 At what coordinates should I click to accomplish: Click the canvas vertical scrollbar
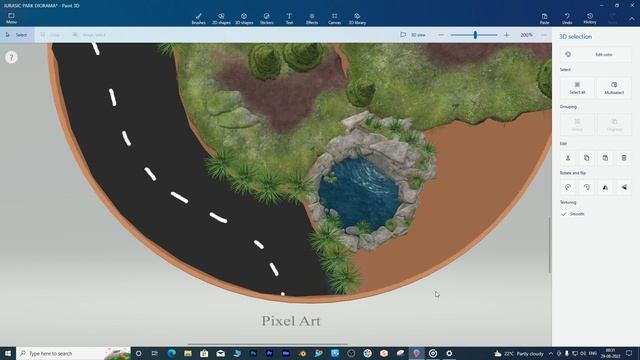[549, 245]
